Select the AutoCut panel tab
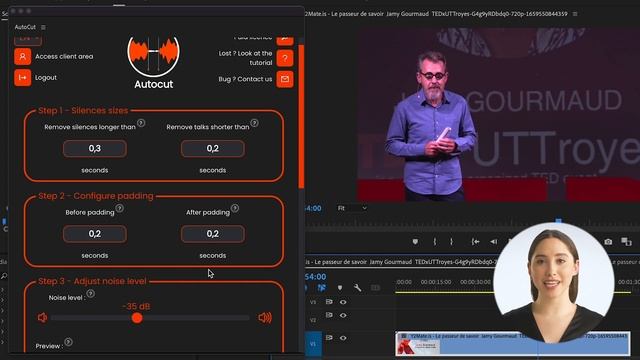Screen dimensions: 640x360 pos(25,27)
